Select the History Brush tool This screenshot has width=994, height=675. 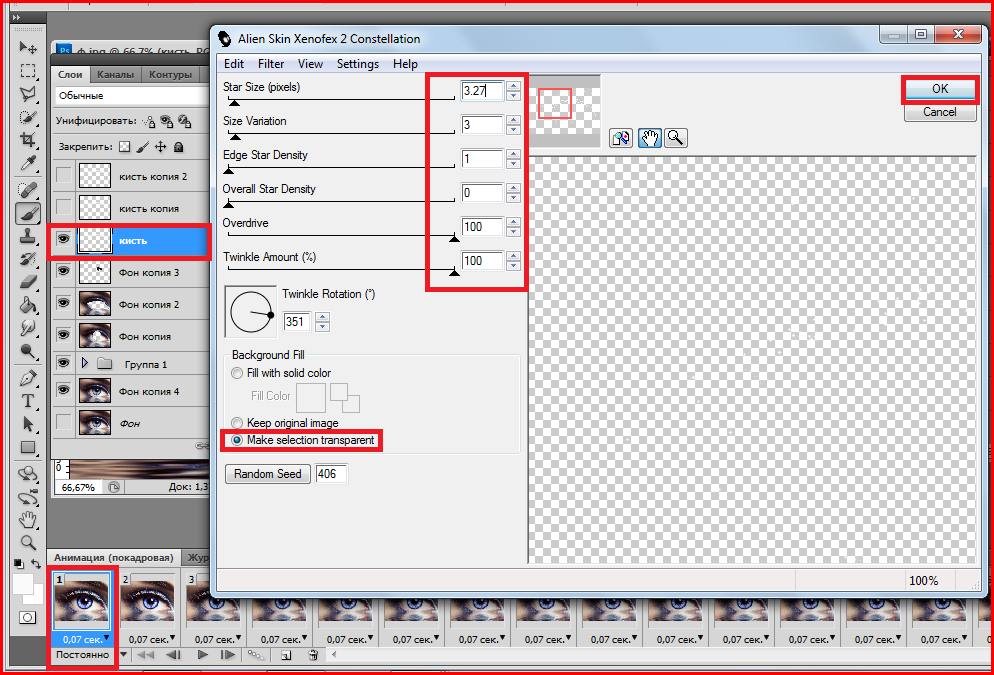(x=28, y=259)
